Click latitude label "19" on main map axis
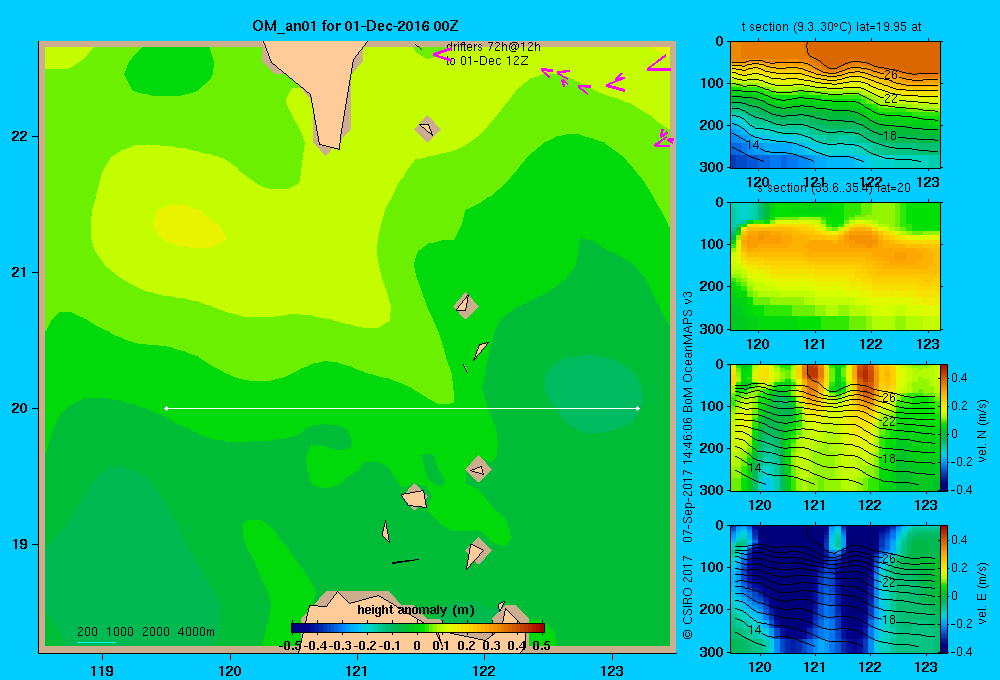Viewport: 1000px width, 680px height. pos(19,544)
